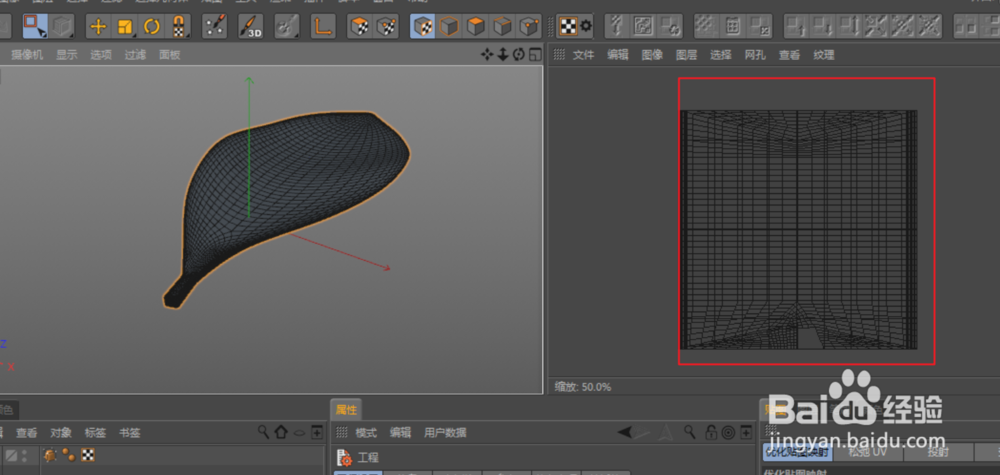The height and width of the screenshot is (475, 1000).
Task: Toggle viewport maximize panel icon
Action: tap(535, 55)
